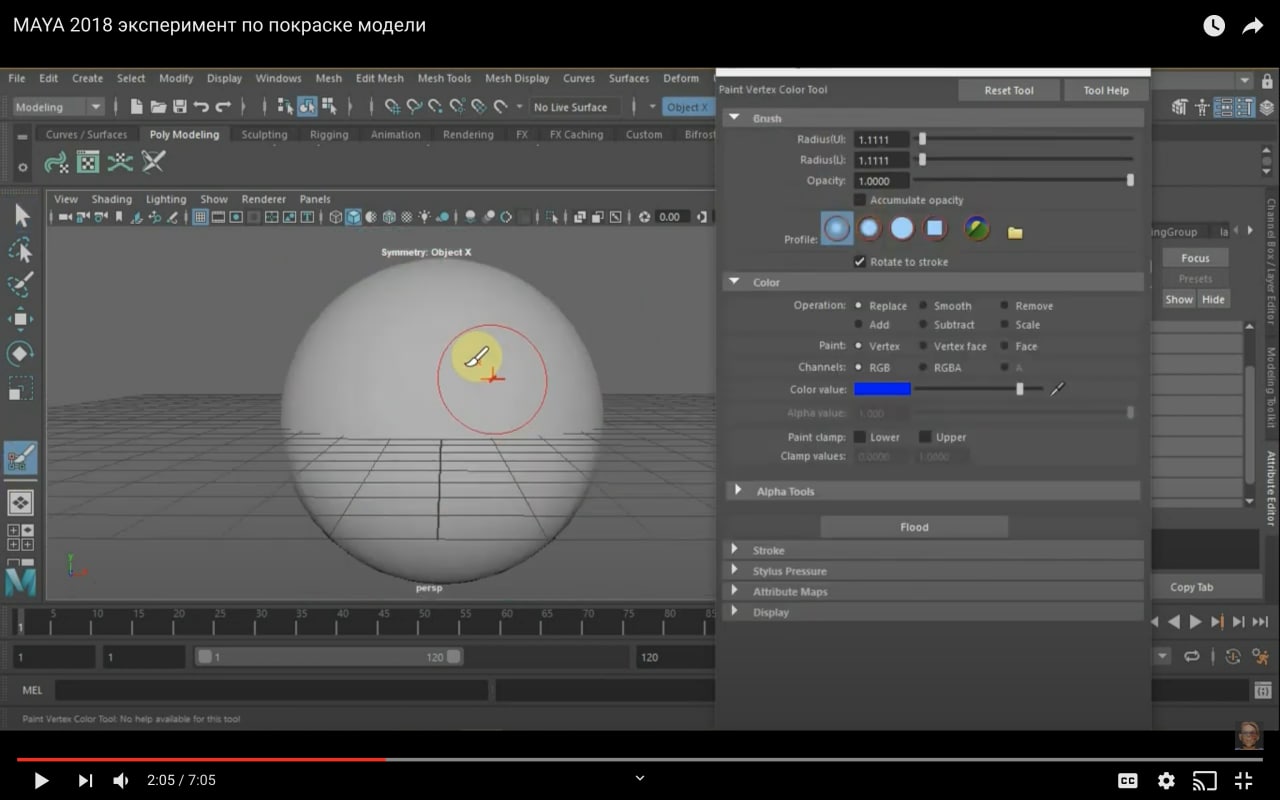Add video to Watch Later clock icon
The image size is (1280, 800).
click(1214, 26)
